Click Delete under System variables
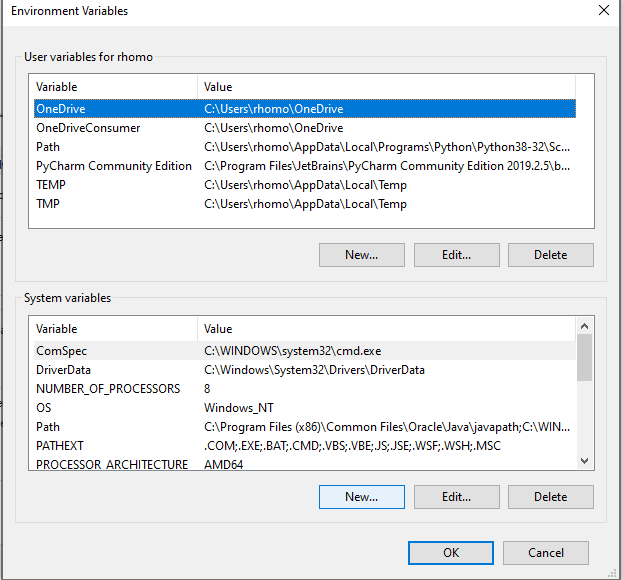This screenshot has width=623, height=580. coord(551,497)
